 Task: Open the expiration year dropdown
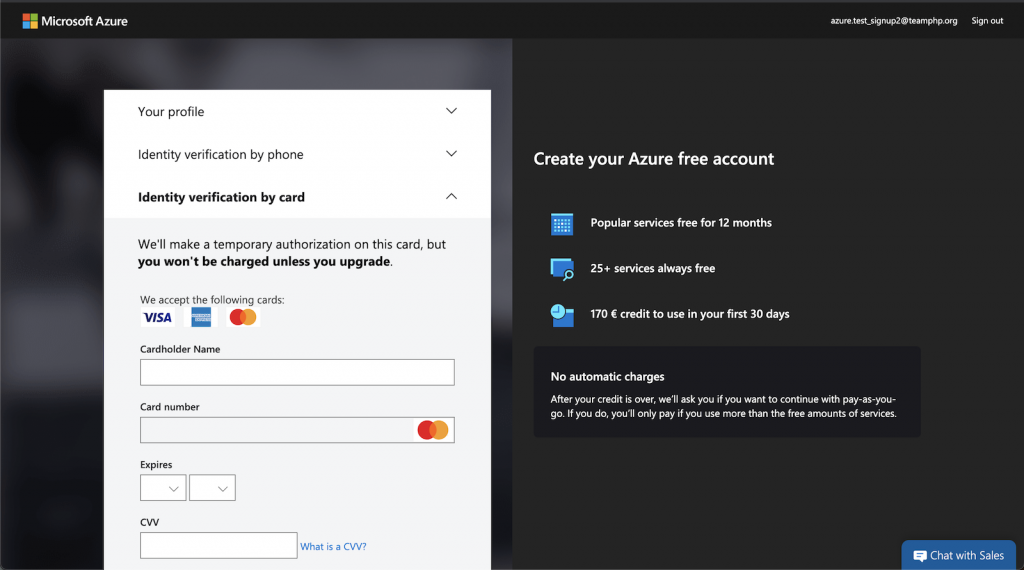212,488
